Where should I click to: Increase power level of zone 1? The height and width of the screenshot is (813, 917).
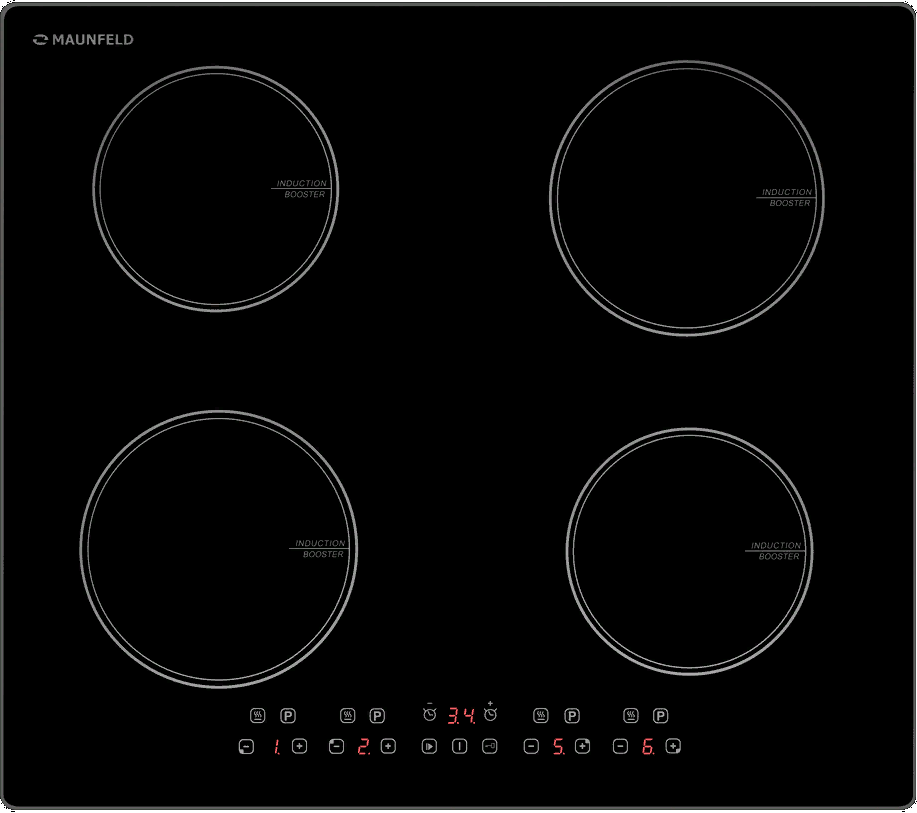[x=299, y=747]
